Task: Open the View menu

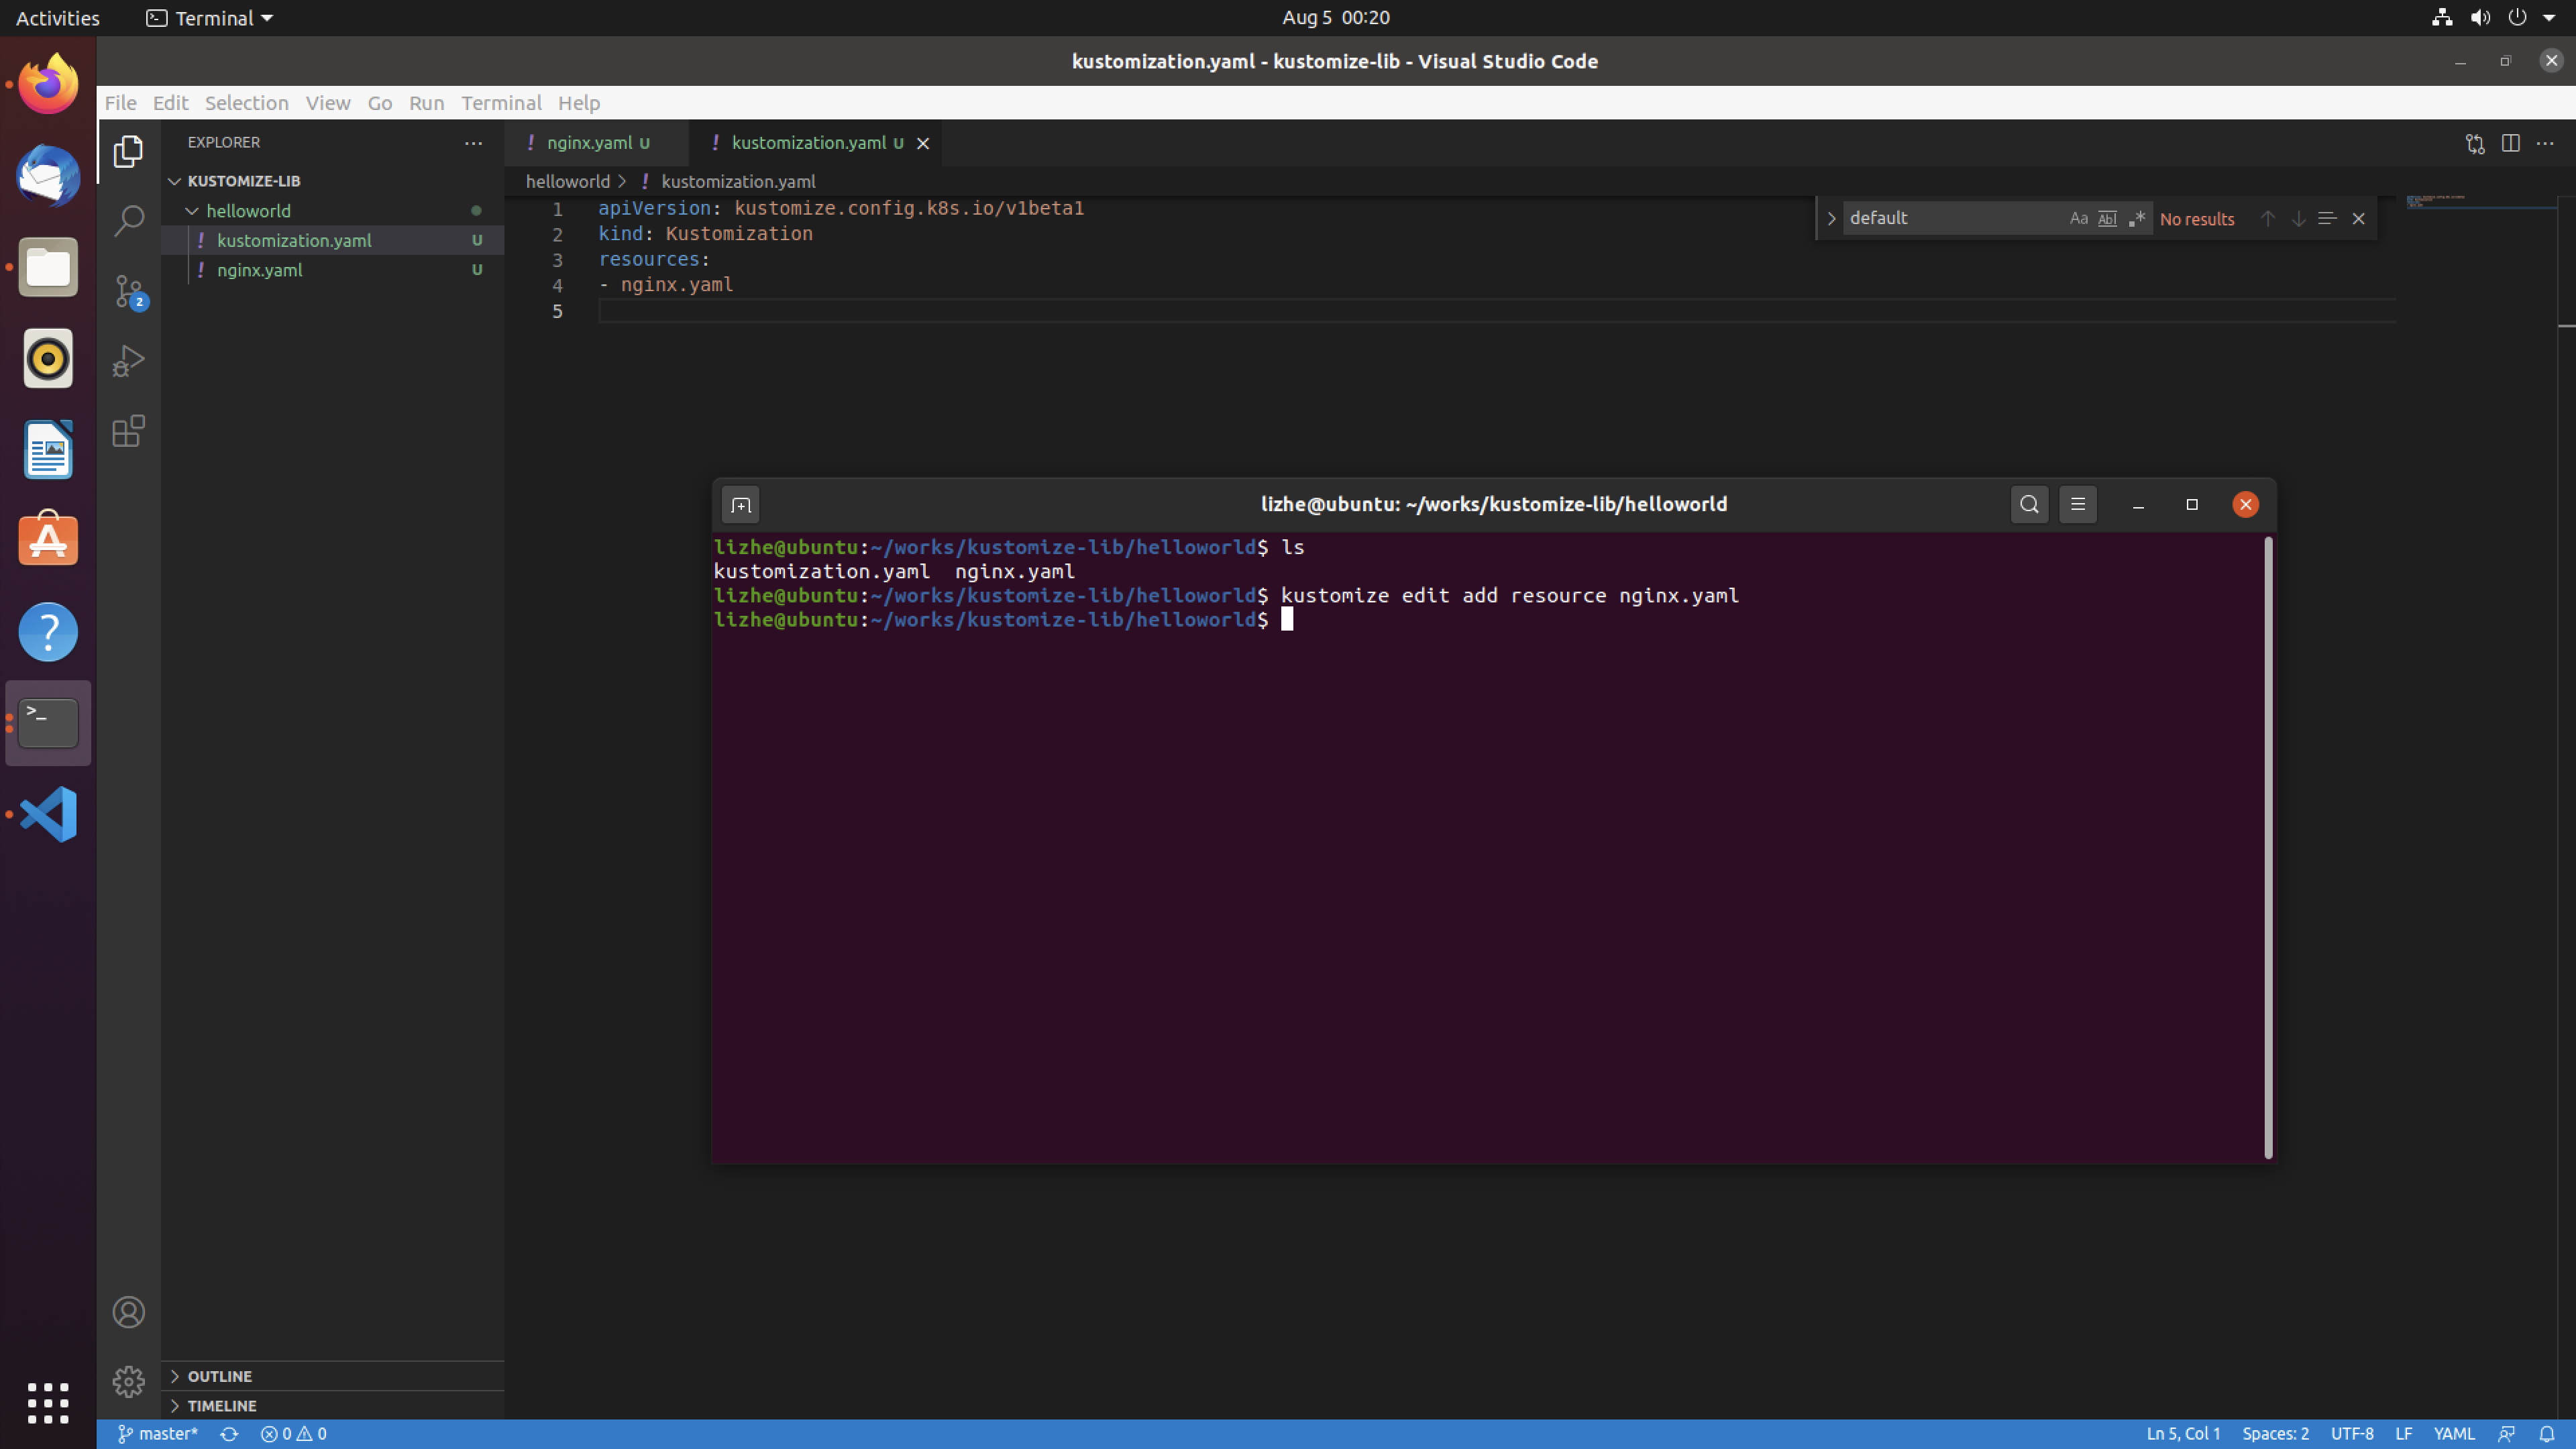Action: [327, 102]
